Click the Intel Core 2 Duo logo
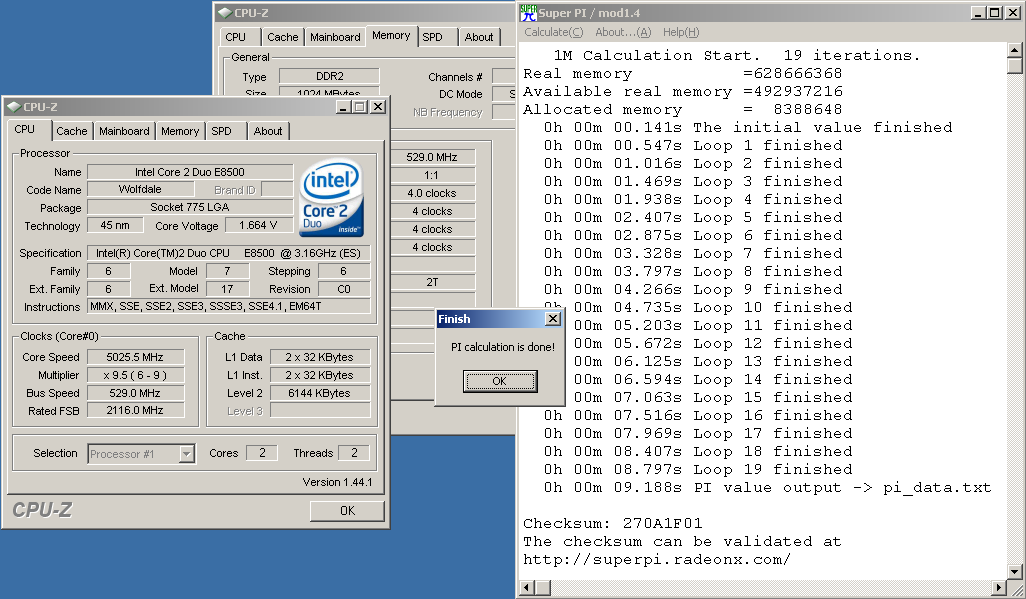1026x599 pixels. pyautogui.click(x=331, y=198)
